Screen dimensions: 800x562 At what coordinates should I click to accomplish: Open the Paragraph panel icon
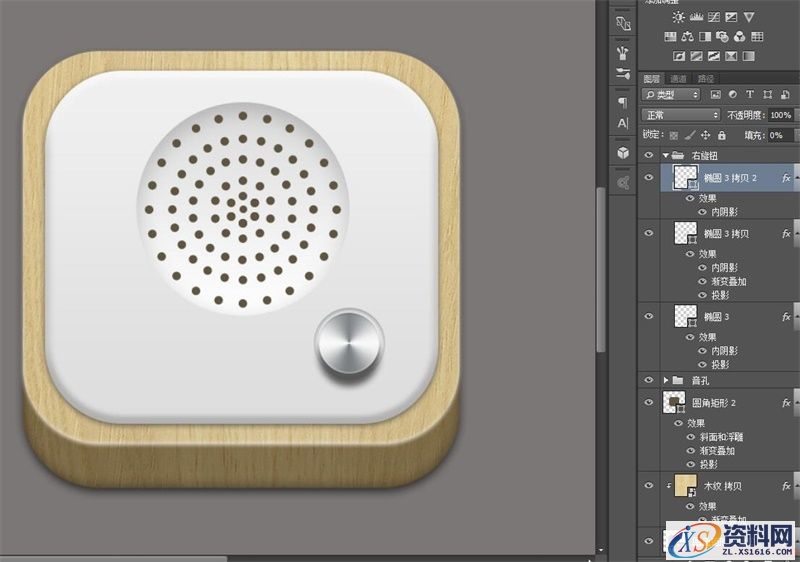pyautogui.click(x=623, y=103)
